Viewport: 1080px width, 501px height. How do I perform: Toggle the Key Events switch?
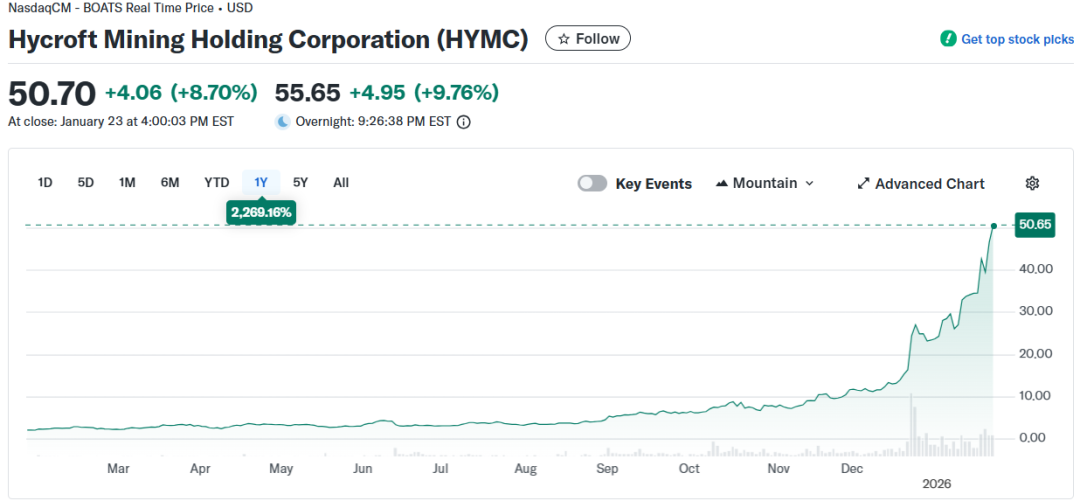592,183
